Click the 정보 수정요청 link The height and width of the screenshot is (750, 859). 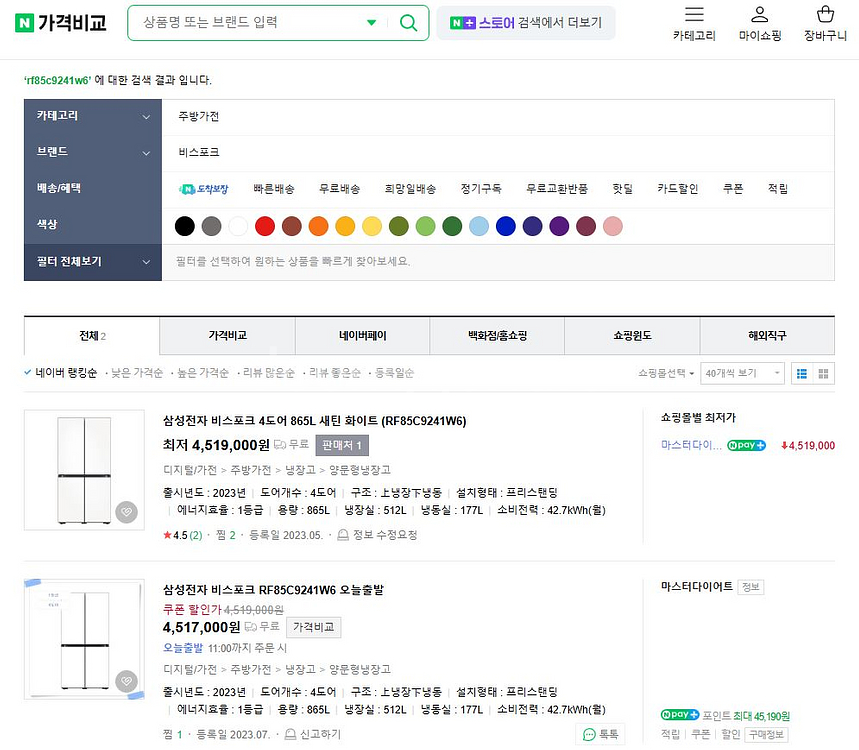[x=377, y=535]
